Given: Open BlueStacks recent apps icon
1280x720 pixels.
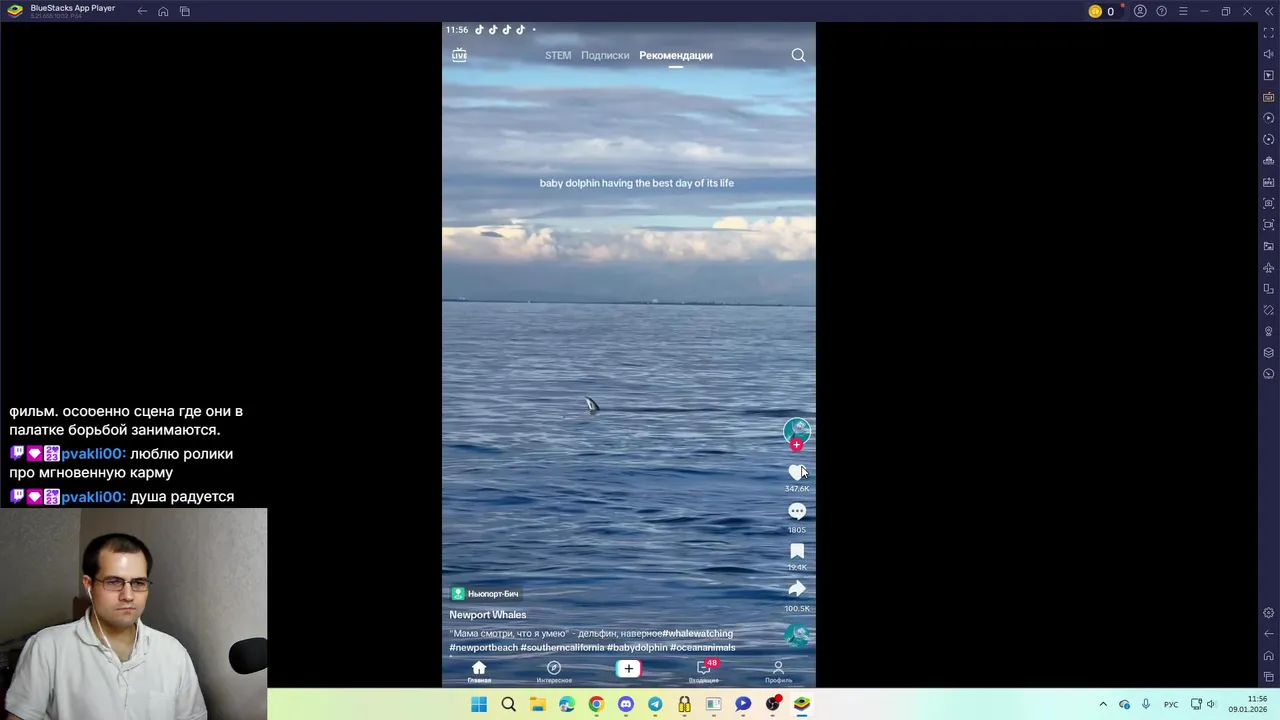Looking at the screenshot, I should (x=185, y=11).
